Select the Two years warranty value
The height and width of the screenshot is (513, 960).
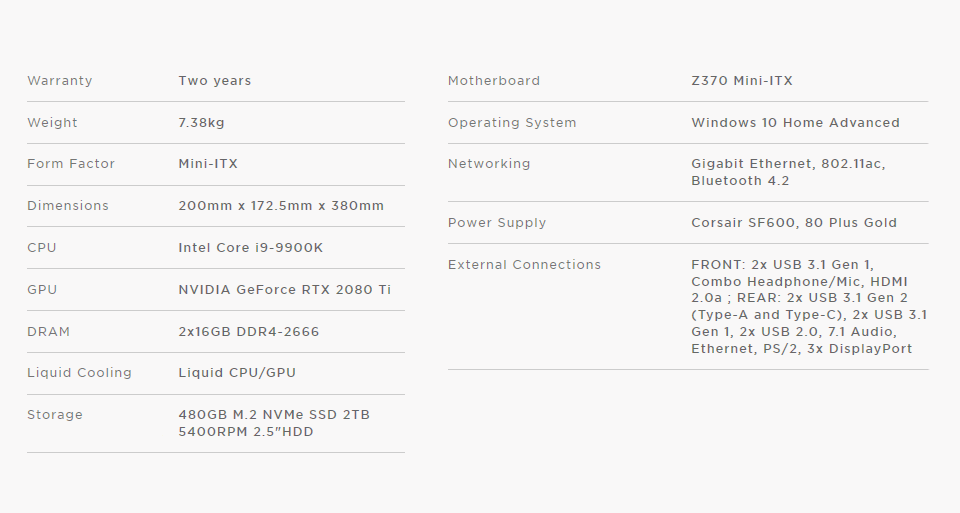point(214,81)
